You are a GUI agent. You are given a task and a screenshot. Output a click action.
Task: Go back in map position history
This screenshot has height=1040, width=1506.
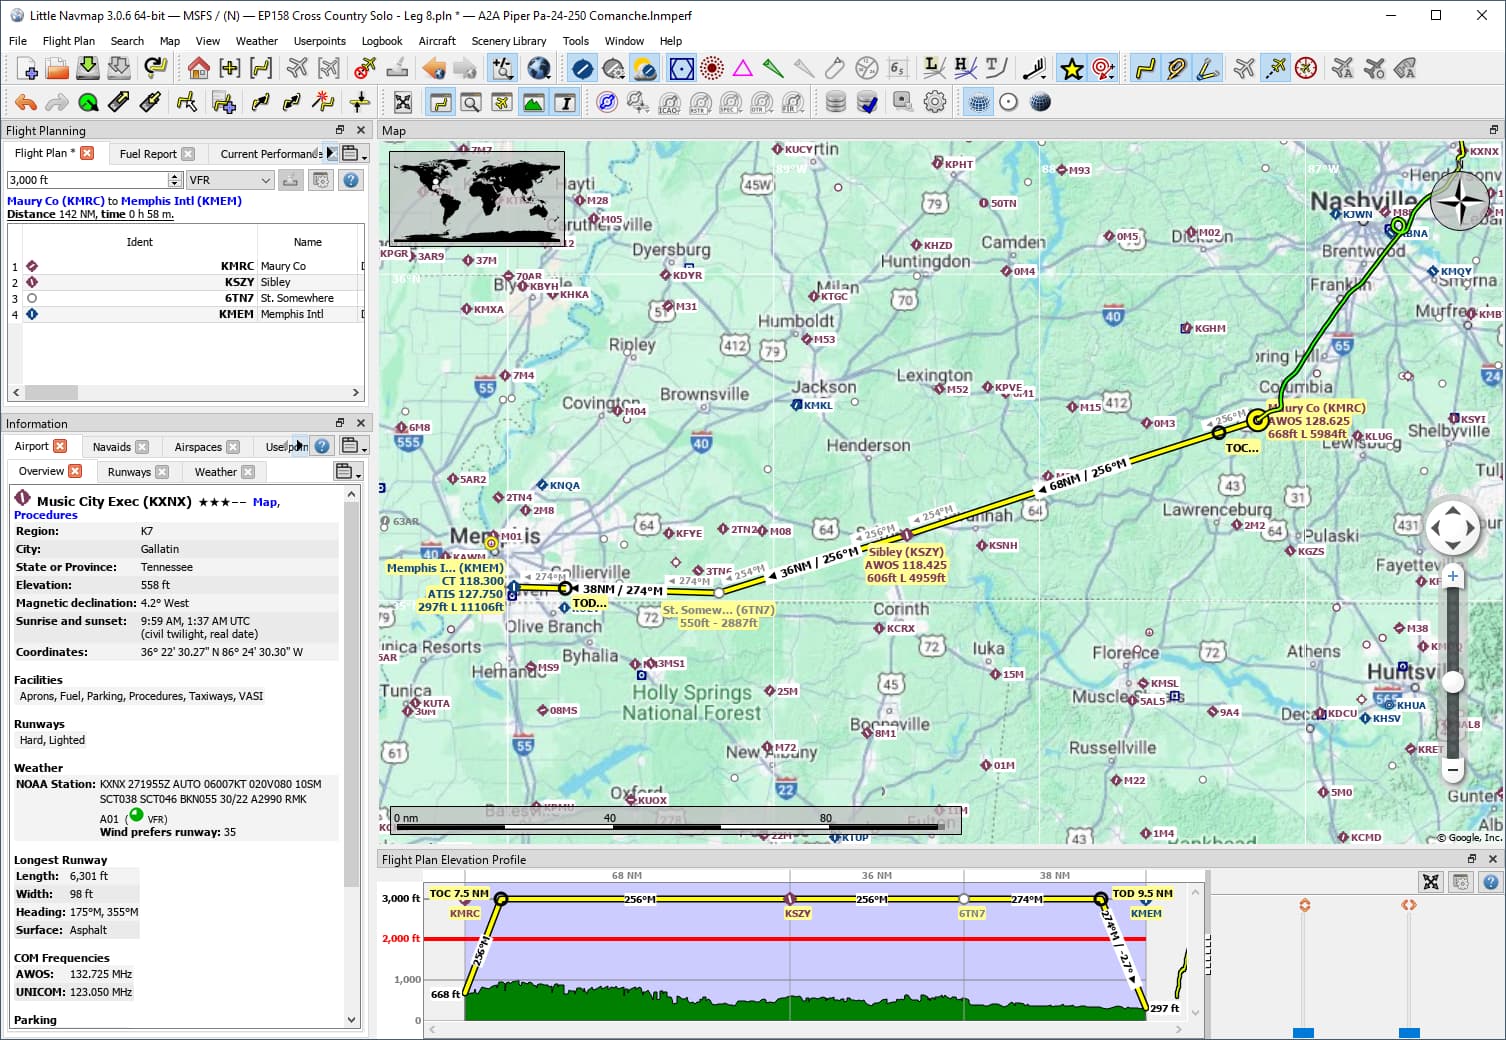pos(434,68)
